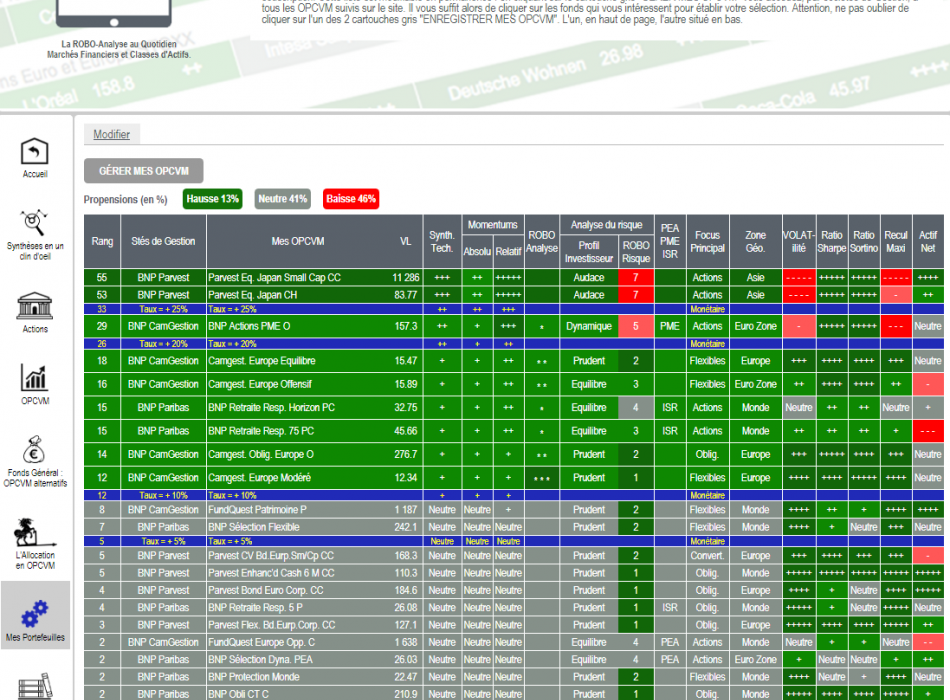The image size is (950, 700).
Task: Select BNP Protection Monde fund
Action: click(x=254, y=677)
